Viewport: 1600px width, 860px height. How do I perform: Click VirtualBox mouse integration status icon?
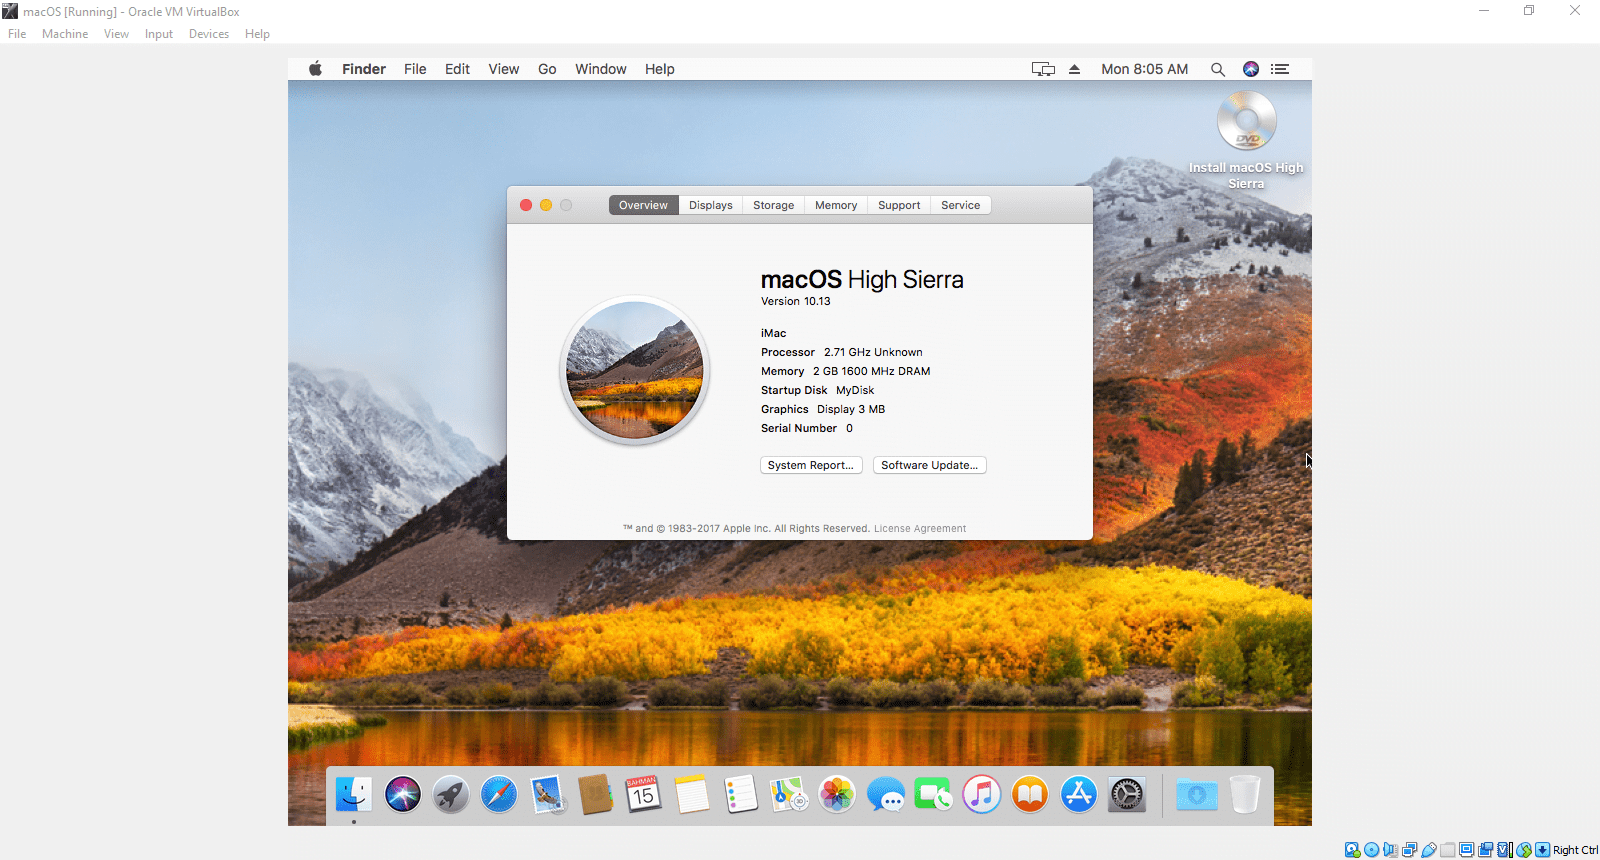click(1524, 850)
